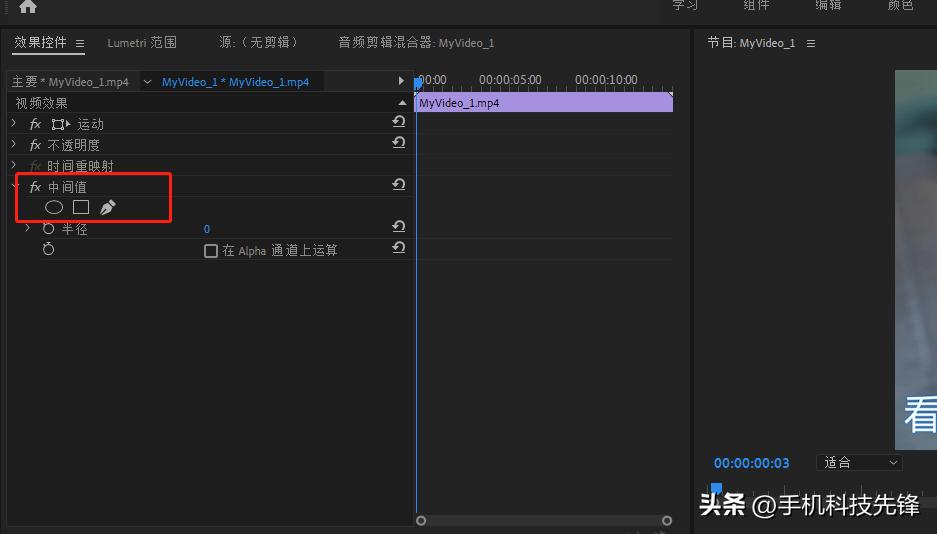Reset the 半径 (Radius) parameter

398,227
